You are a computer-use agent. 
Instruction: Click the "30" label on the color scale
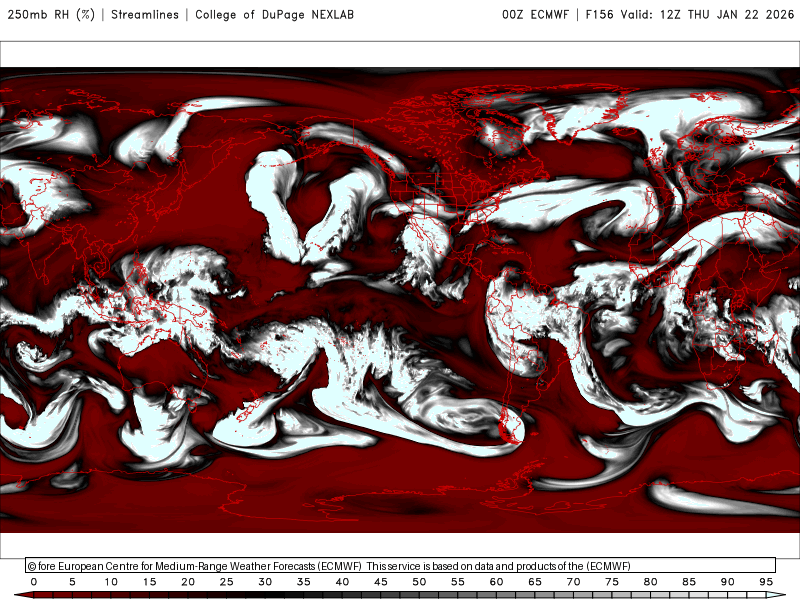(265, 582)
